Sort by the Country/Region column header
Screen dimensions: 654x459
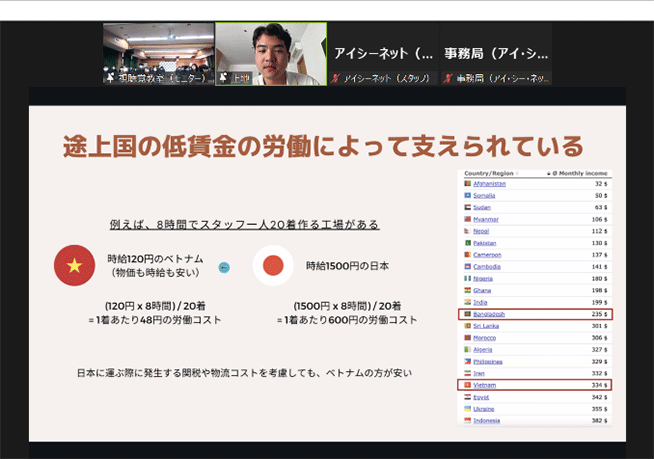coord(489,173)
